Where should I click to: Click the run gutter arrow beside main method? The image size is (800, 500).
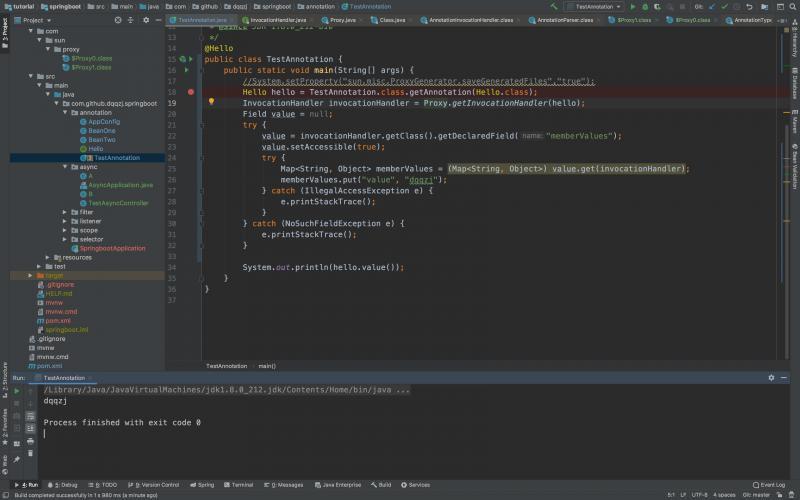[x=186, y=70]
